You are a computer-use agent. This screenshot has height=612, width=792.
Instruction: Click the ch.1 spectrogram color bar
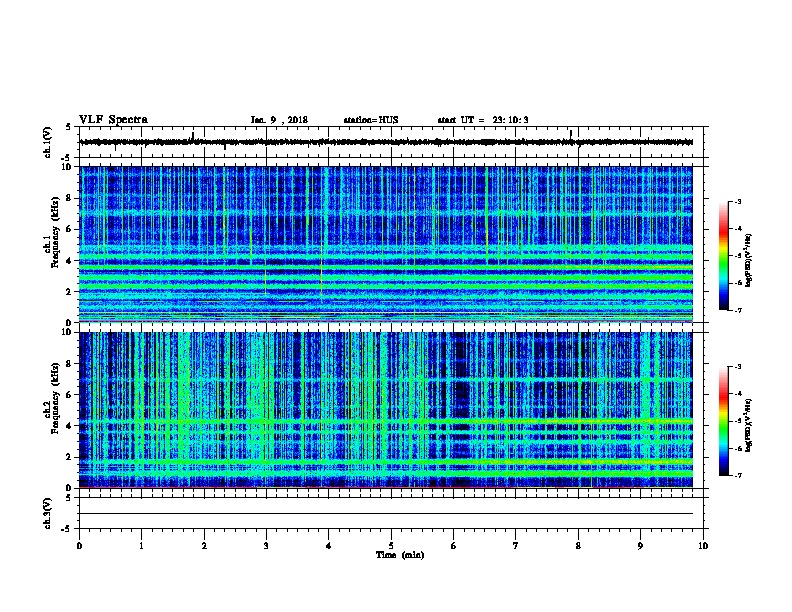point(723,256)
